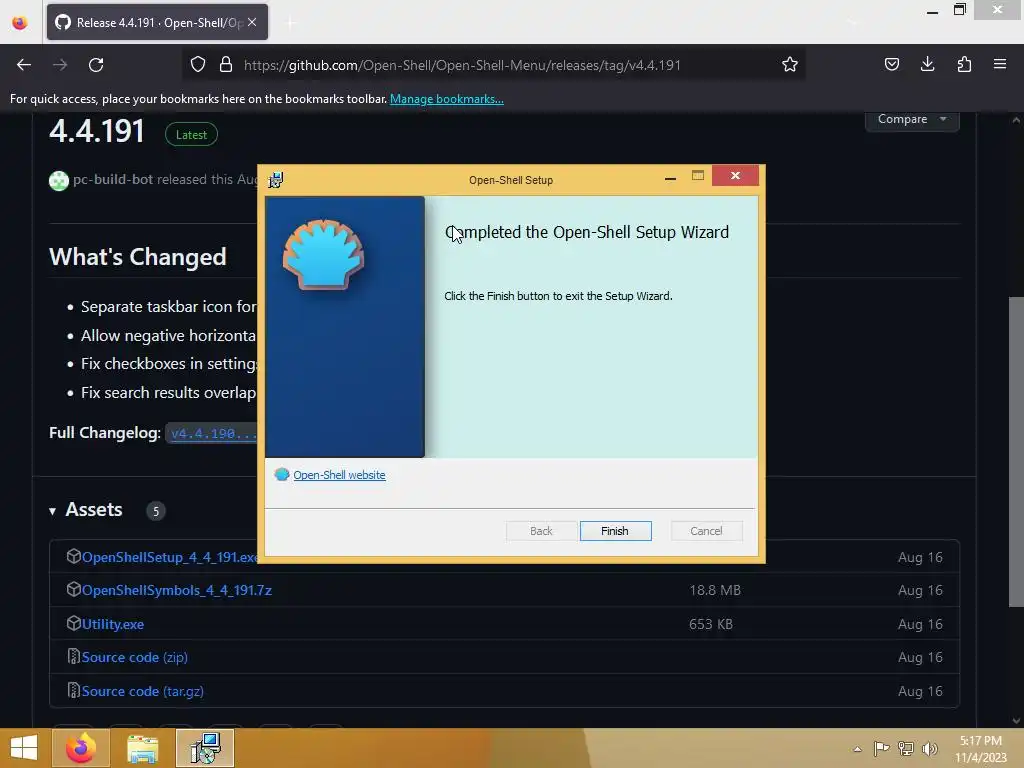This screenshot has width=1024, height=768.
Task: Download Source code (zip)
Action: (135, 657)
